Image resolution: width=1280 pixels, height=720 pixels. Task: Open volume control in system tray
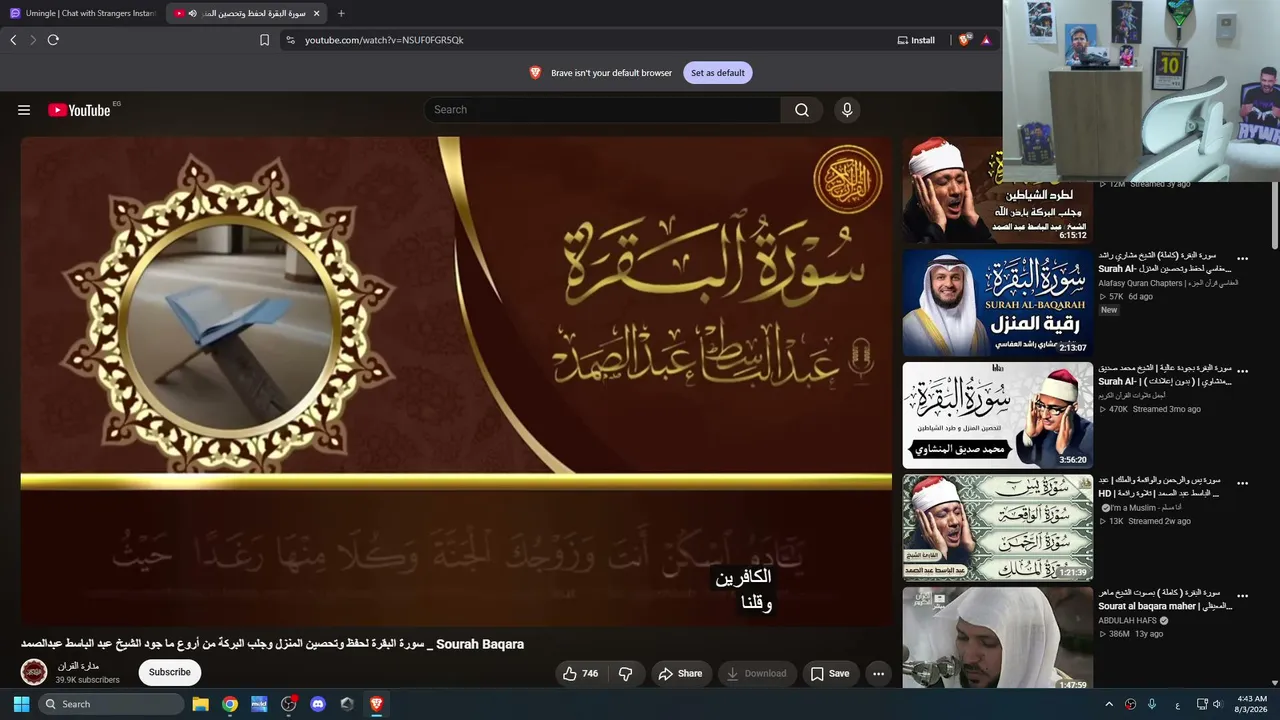coord(1217,704)
